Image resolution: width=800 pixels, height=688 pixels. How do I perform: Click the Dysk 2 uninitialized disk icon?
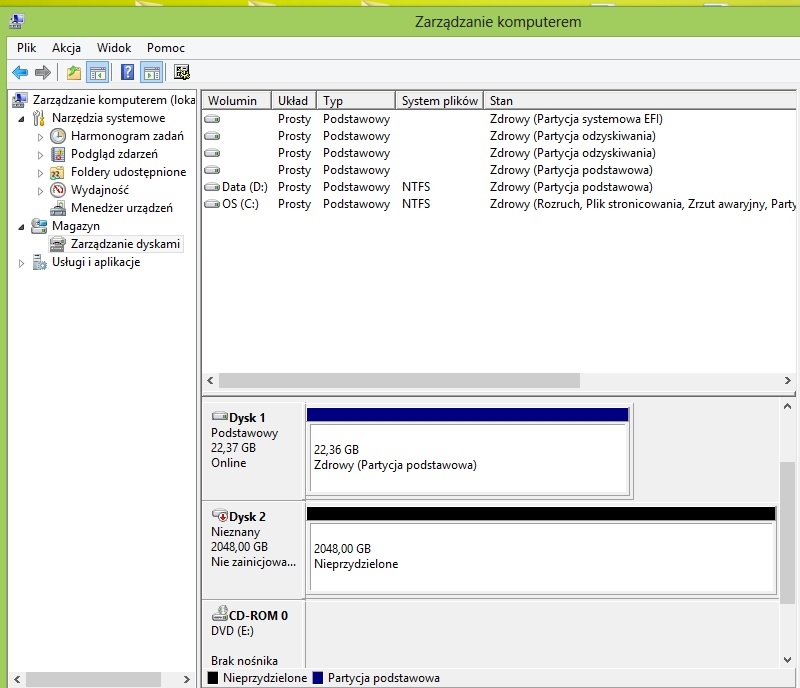tap(220, 514)
